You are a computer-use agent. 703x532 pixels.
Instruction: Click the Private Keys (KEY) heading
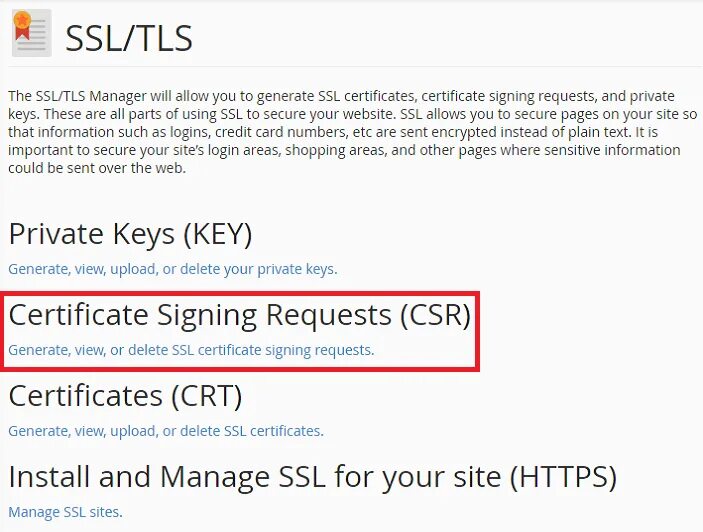pos(130,234)
